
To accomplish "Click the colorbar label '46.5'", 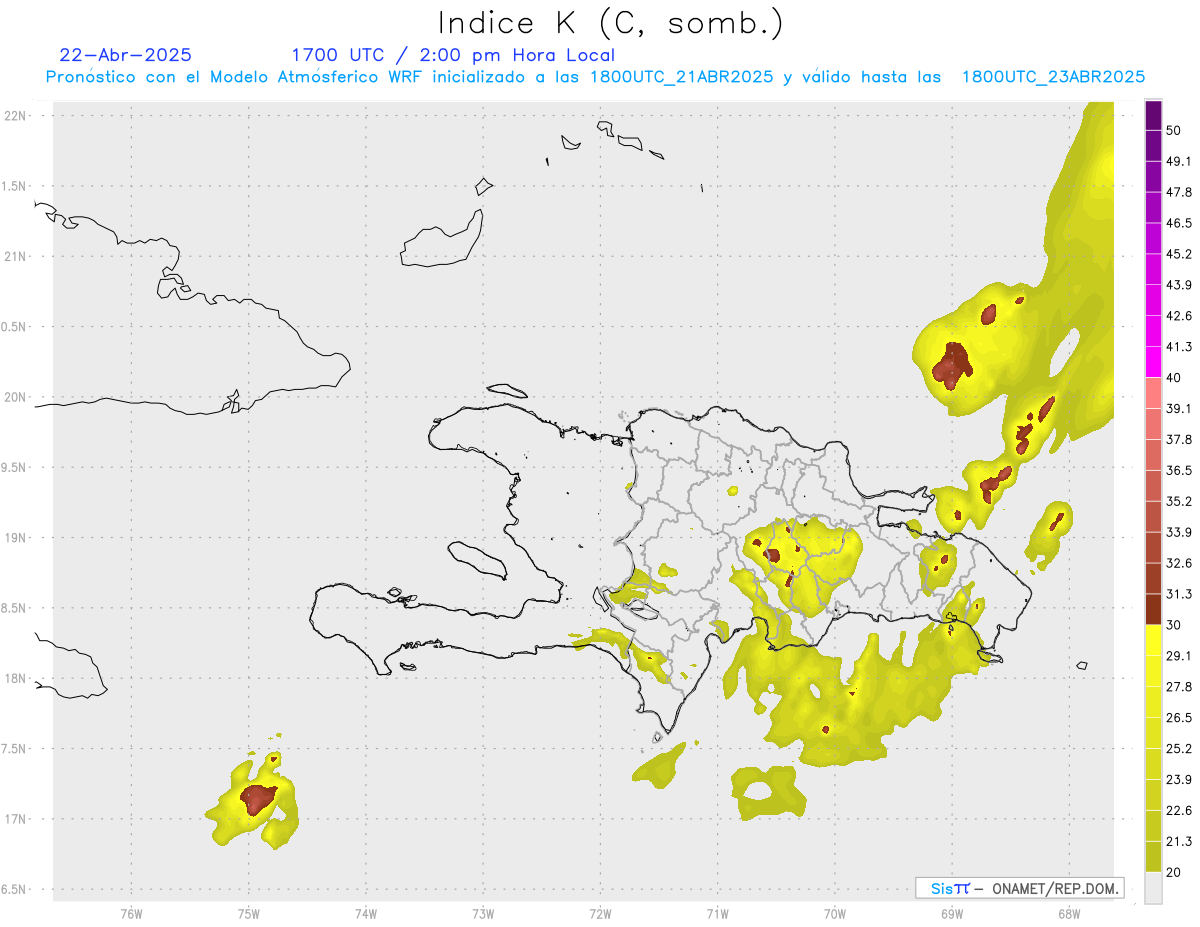I will click(1179, 223).
